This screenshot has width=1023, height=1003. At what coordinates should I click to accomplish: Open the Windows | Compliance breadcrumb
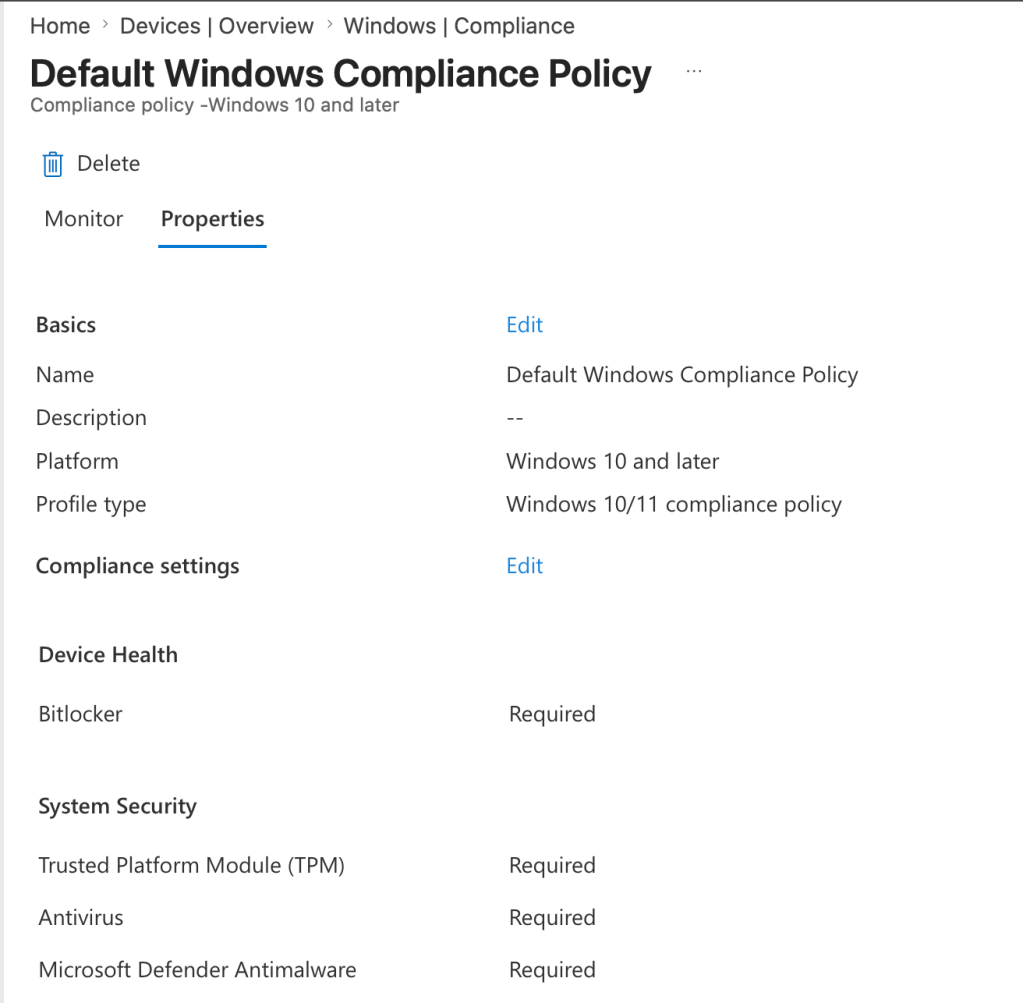click(x=459, y=26)
